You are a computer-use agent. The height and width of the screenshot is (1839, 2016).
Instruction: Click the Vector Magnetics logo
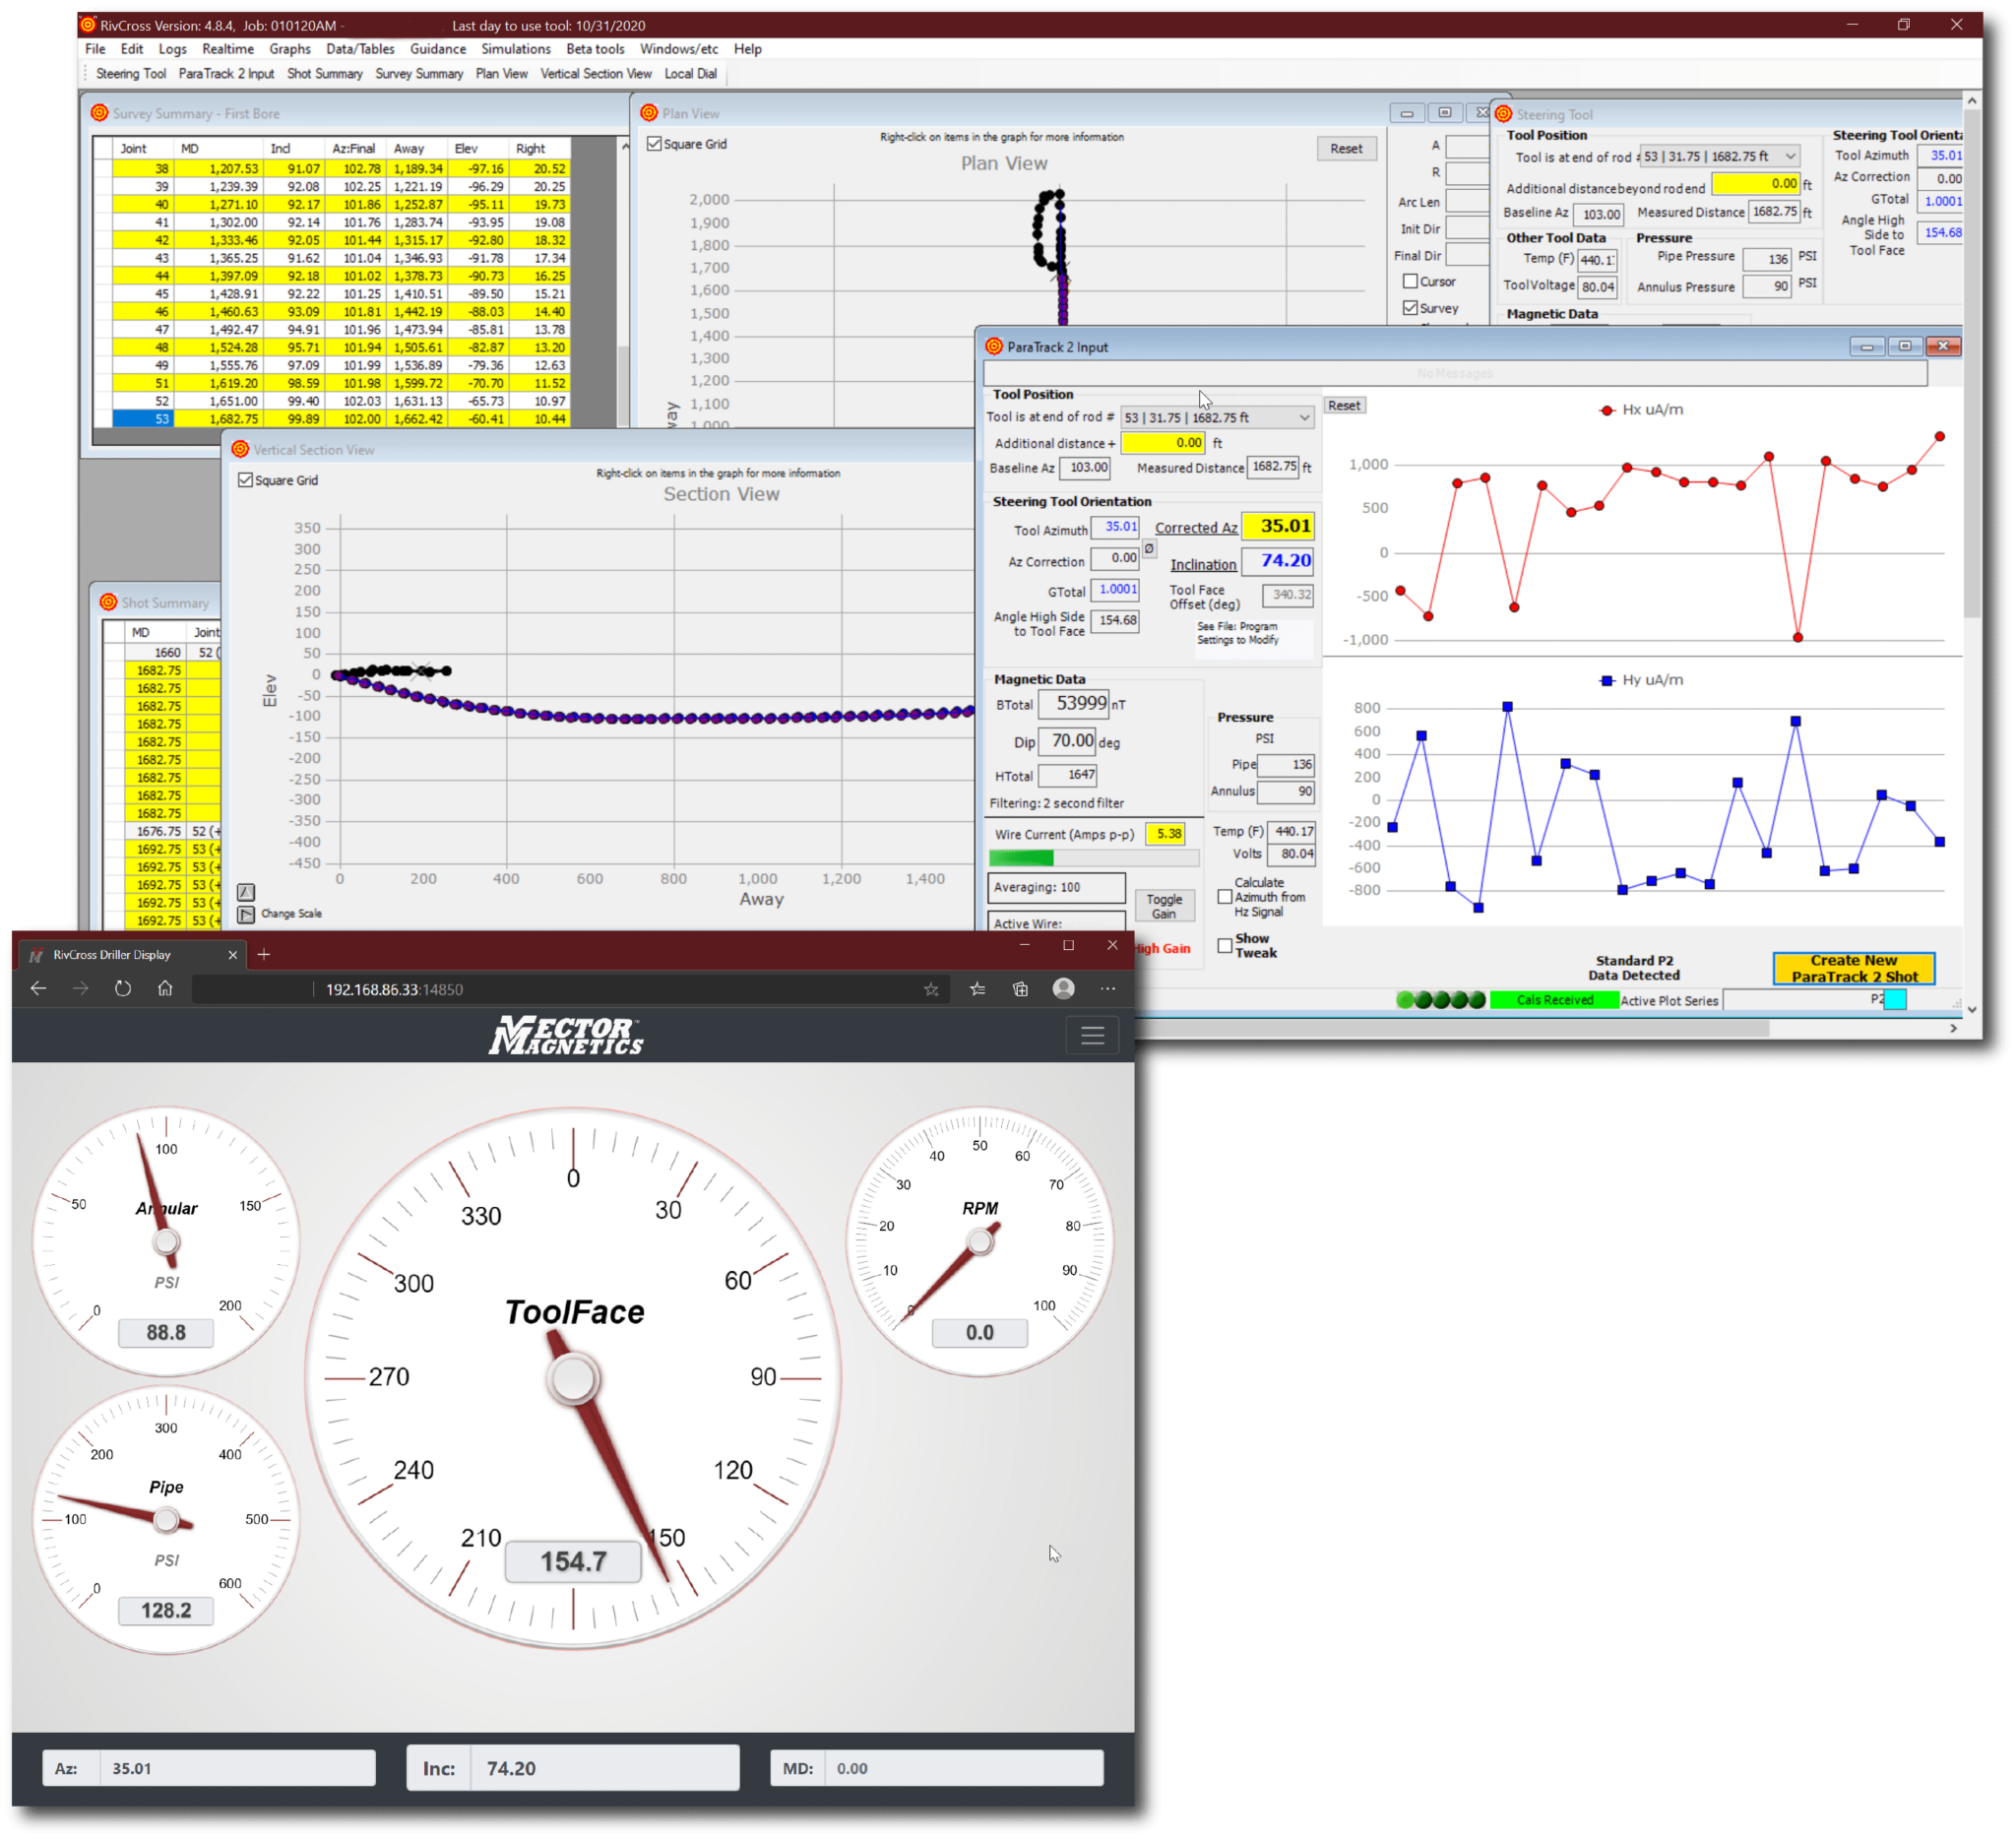(x=566, y=1036)
